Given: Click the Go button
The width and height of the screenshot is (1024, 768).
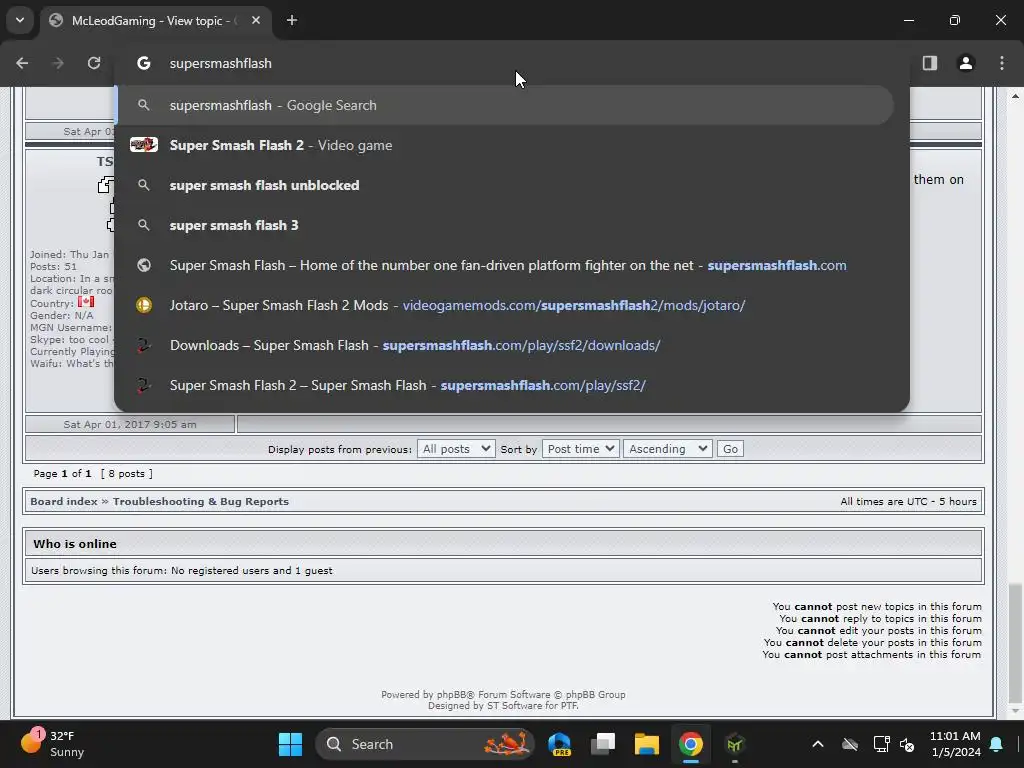Looking at the screenshot, I should coord(730,449).
